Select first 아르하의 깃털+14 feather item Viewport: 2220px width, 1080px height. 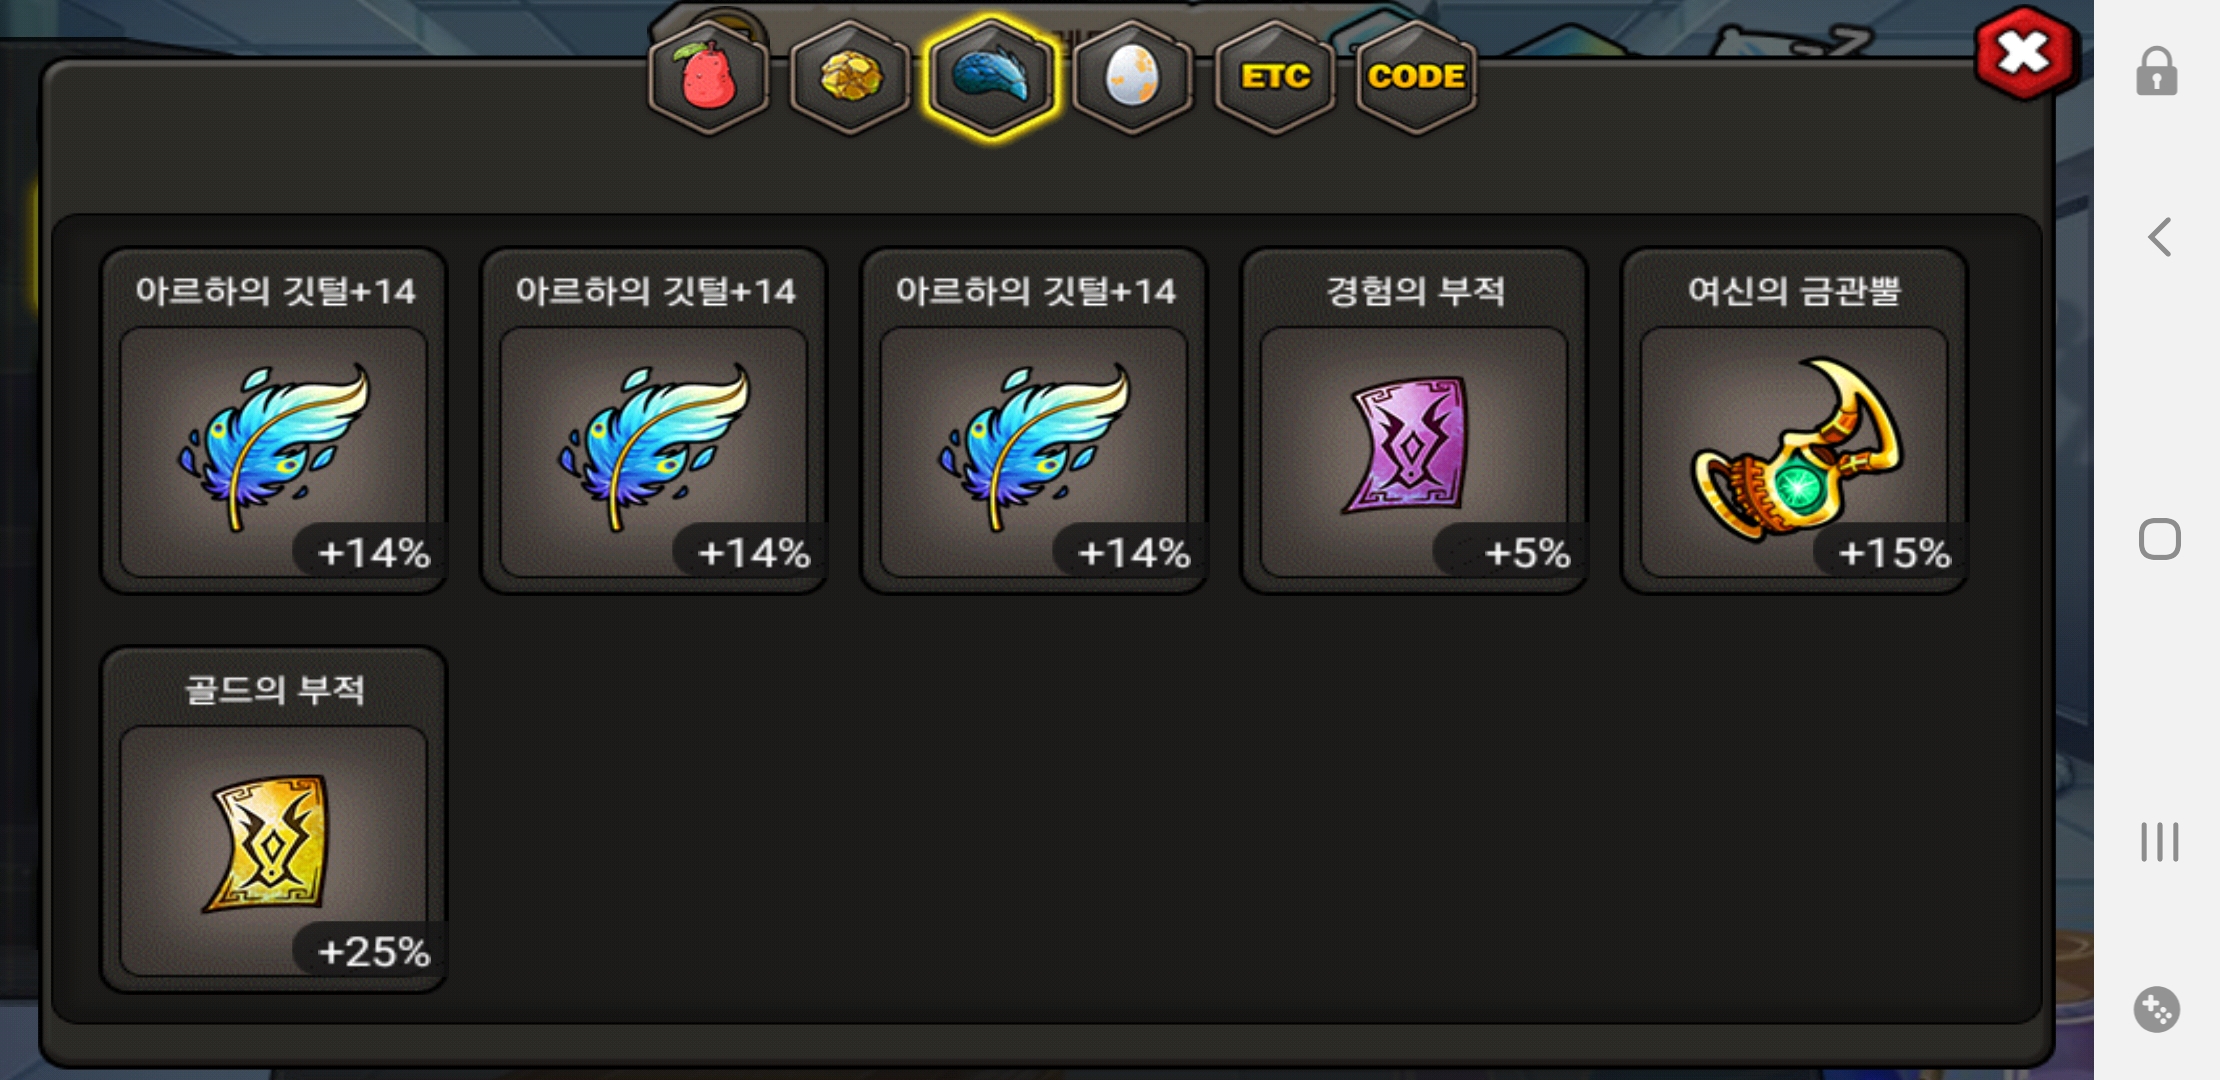[x=274, y=421]
